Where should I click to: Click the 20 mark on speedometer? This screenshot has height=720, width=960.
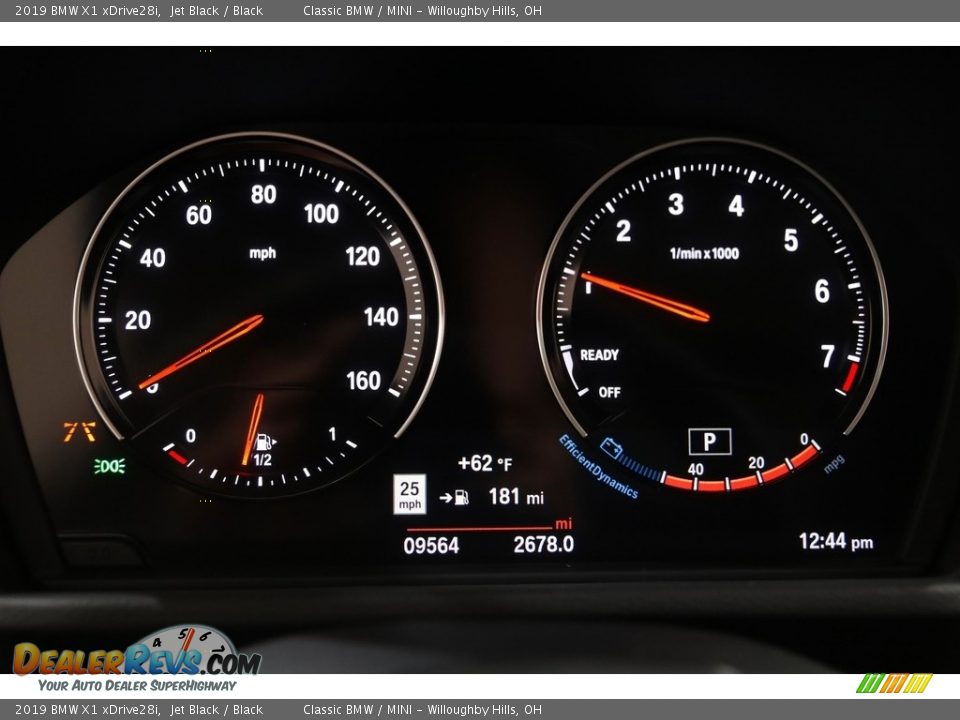pos(138,320)
